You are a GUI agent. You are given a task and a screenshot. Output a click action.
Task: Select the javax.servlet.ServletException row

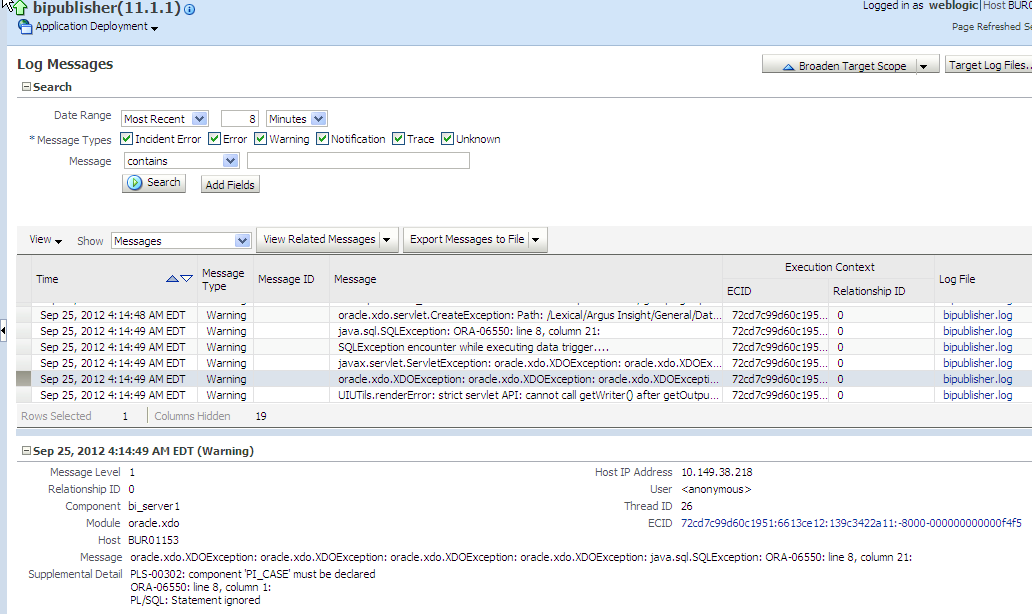[524, 363]
